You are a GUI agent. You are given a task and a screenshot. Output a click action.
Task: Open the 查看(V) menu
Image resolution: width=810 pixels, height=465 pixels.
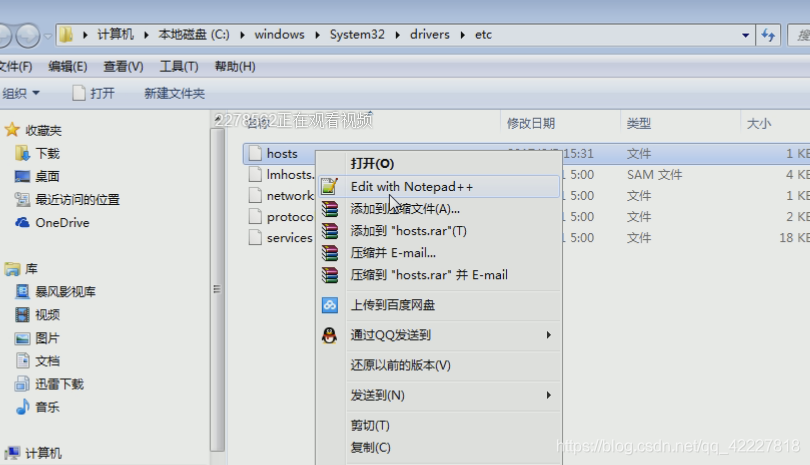pyautogui.click(x=123, y=66)
